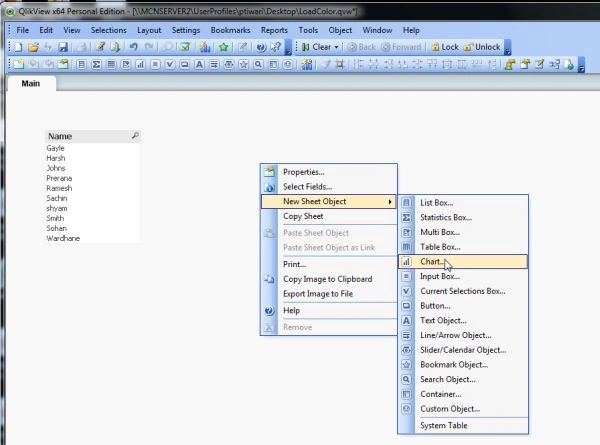Open the Selections menu
The image size is (600, 445).
108,30
